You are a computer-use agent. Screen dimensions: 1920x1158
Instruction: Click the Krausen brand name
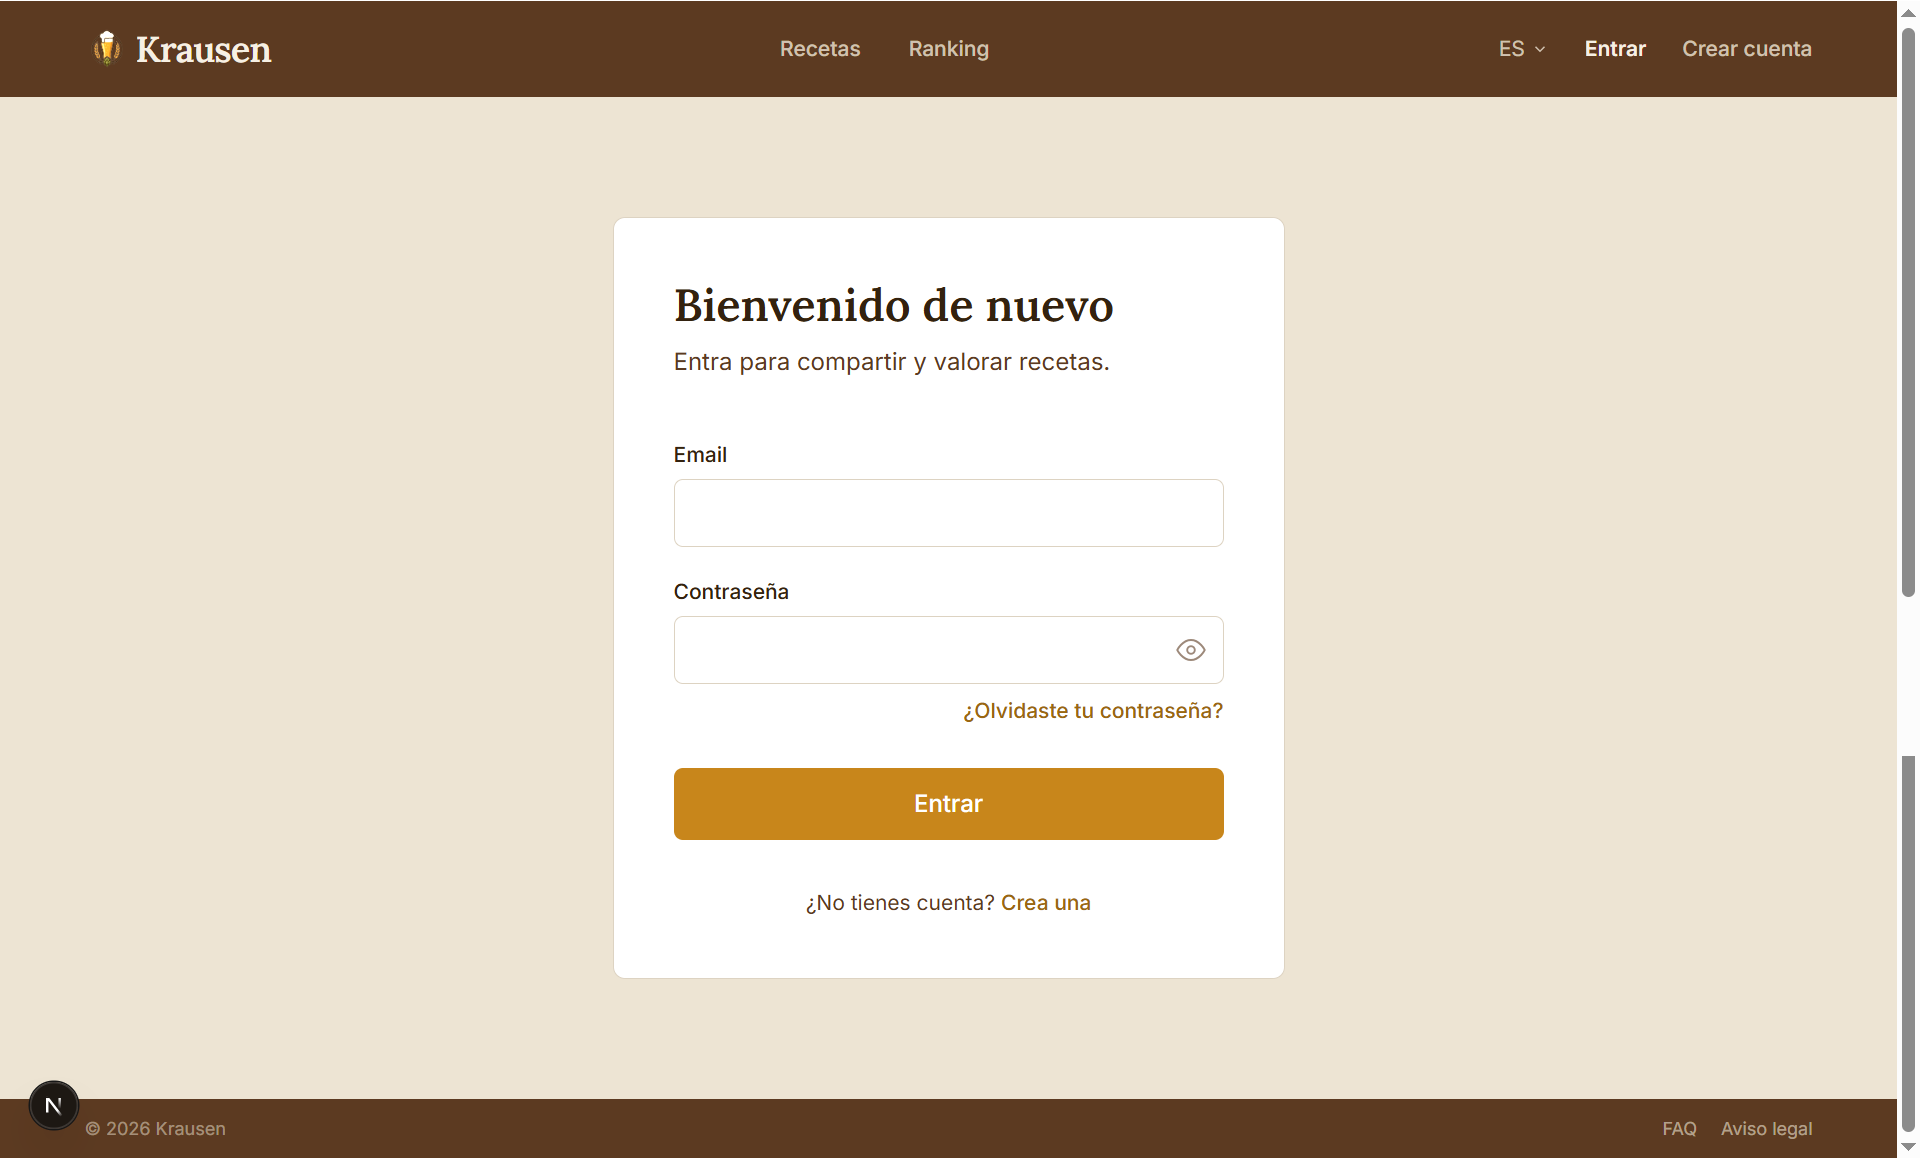(x=203, y=49)
